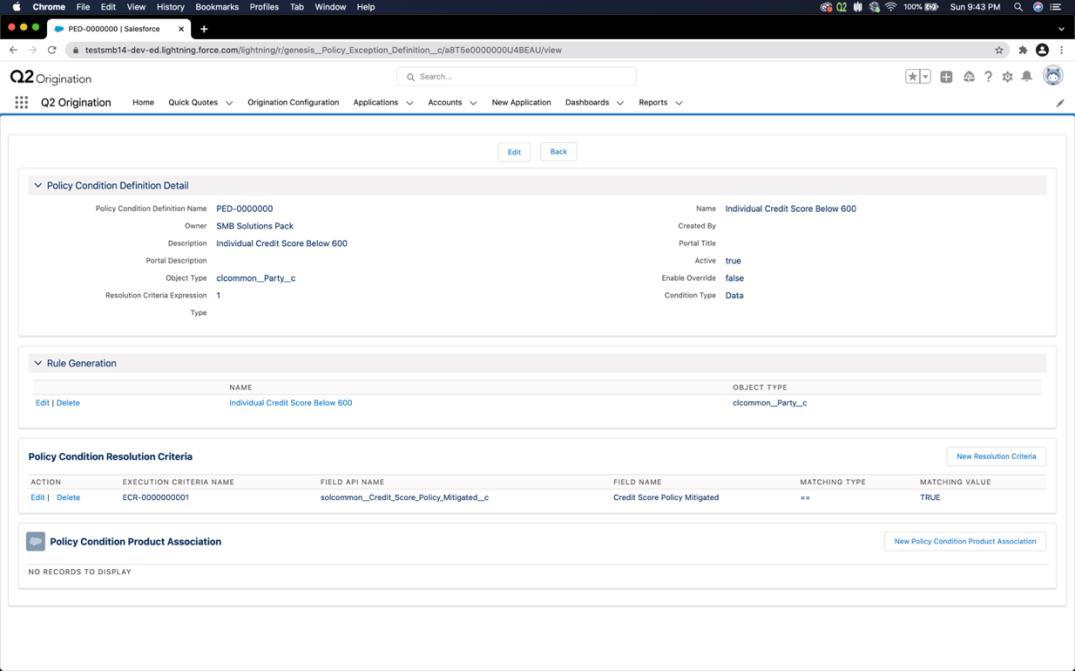Open the History menu
The width and height of the screenshot is (1075, 671).
(x=170, y=7)
